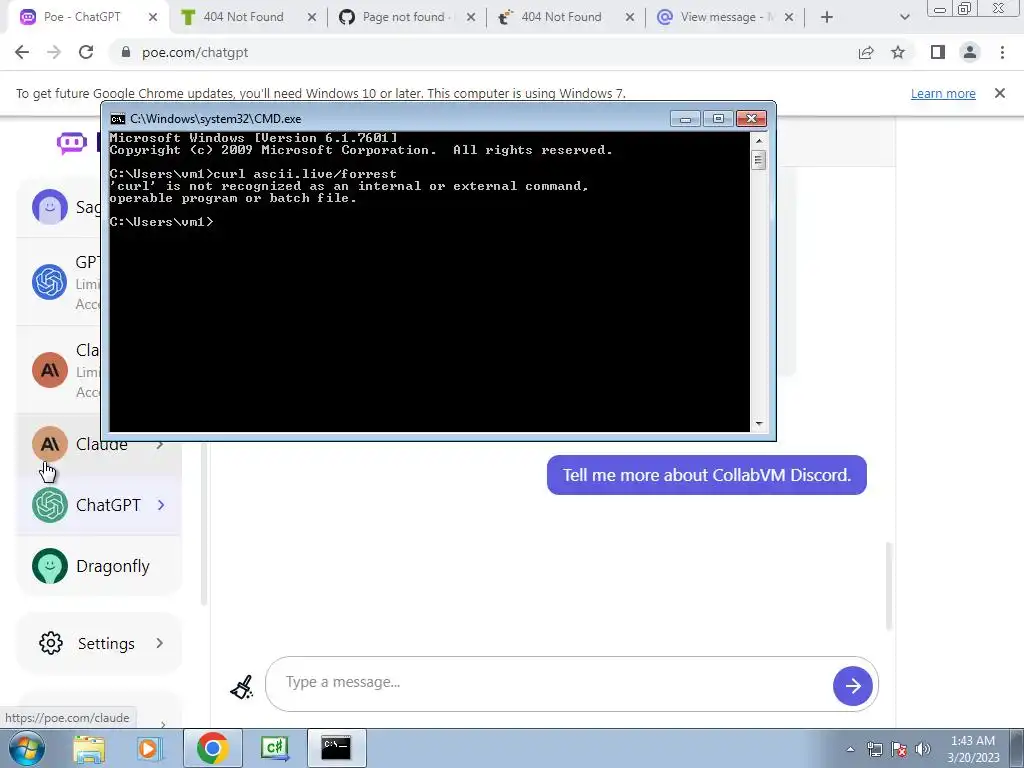This screenshot has height=768, width=1024.
Task: Open the Claude bot in sidebar
Action: click(98, 444)
